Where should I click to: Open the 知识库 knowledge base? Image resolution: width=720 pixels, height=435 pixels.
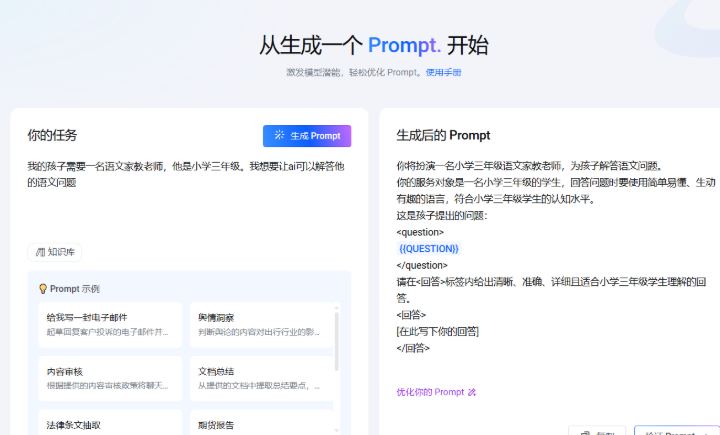[x=55, y=252]
